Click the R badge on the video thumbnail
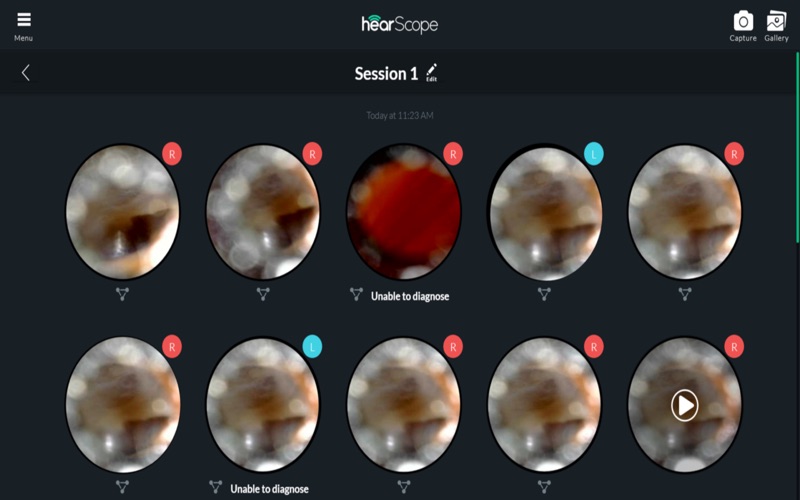This screenshot has width=800, height=500. coord(734,347)
